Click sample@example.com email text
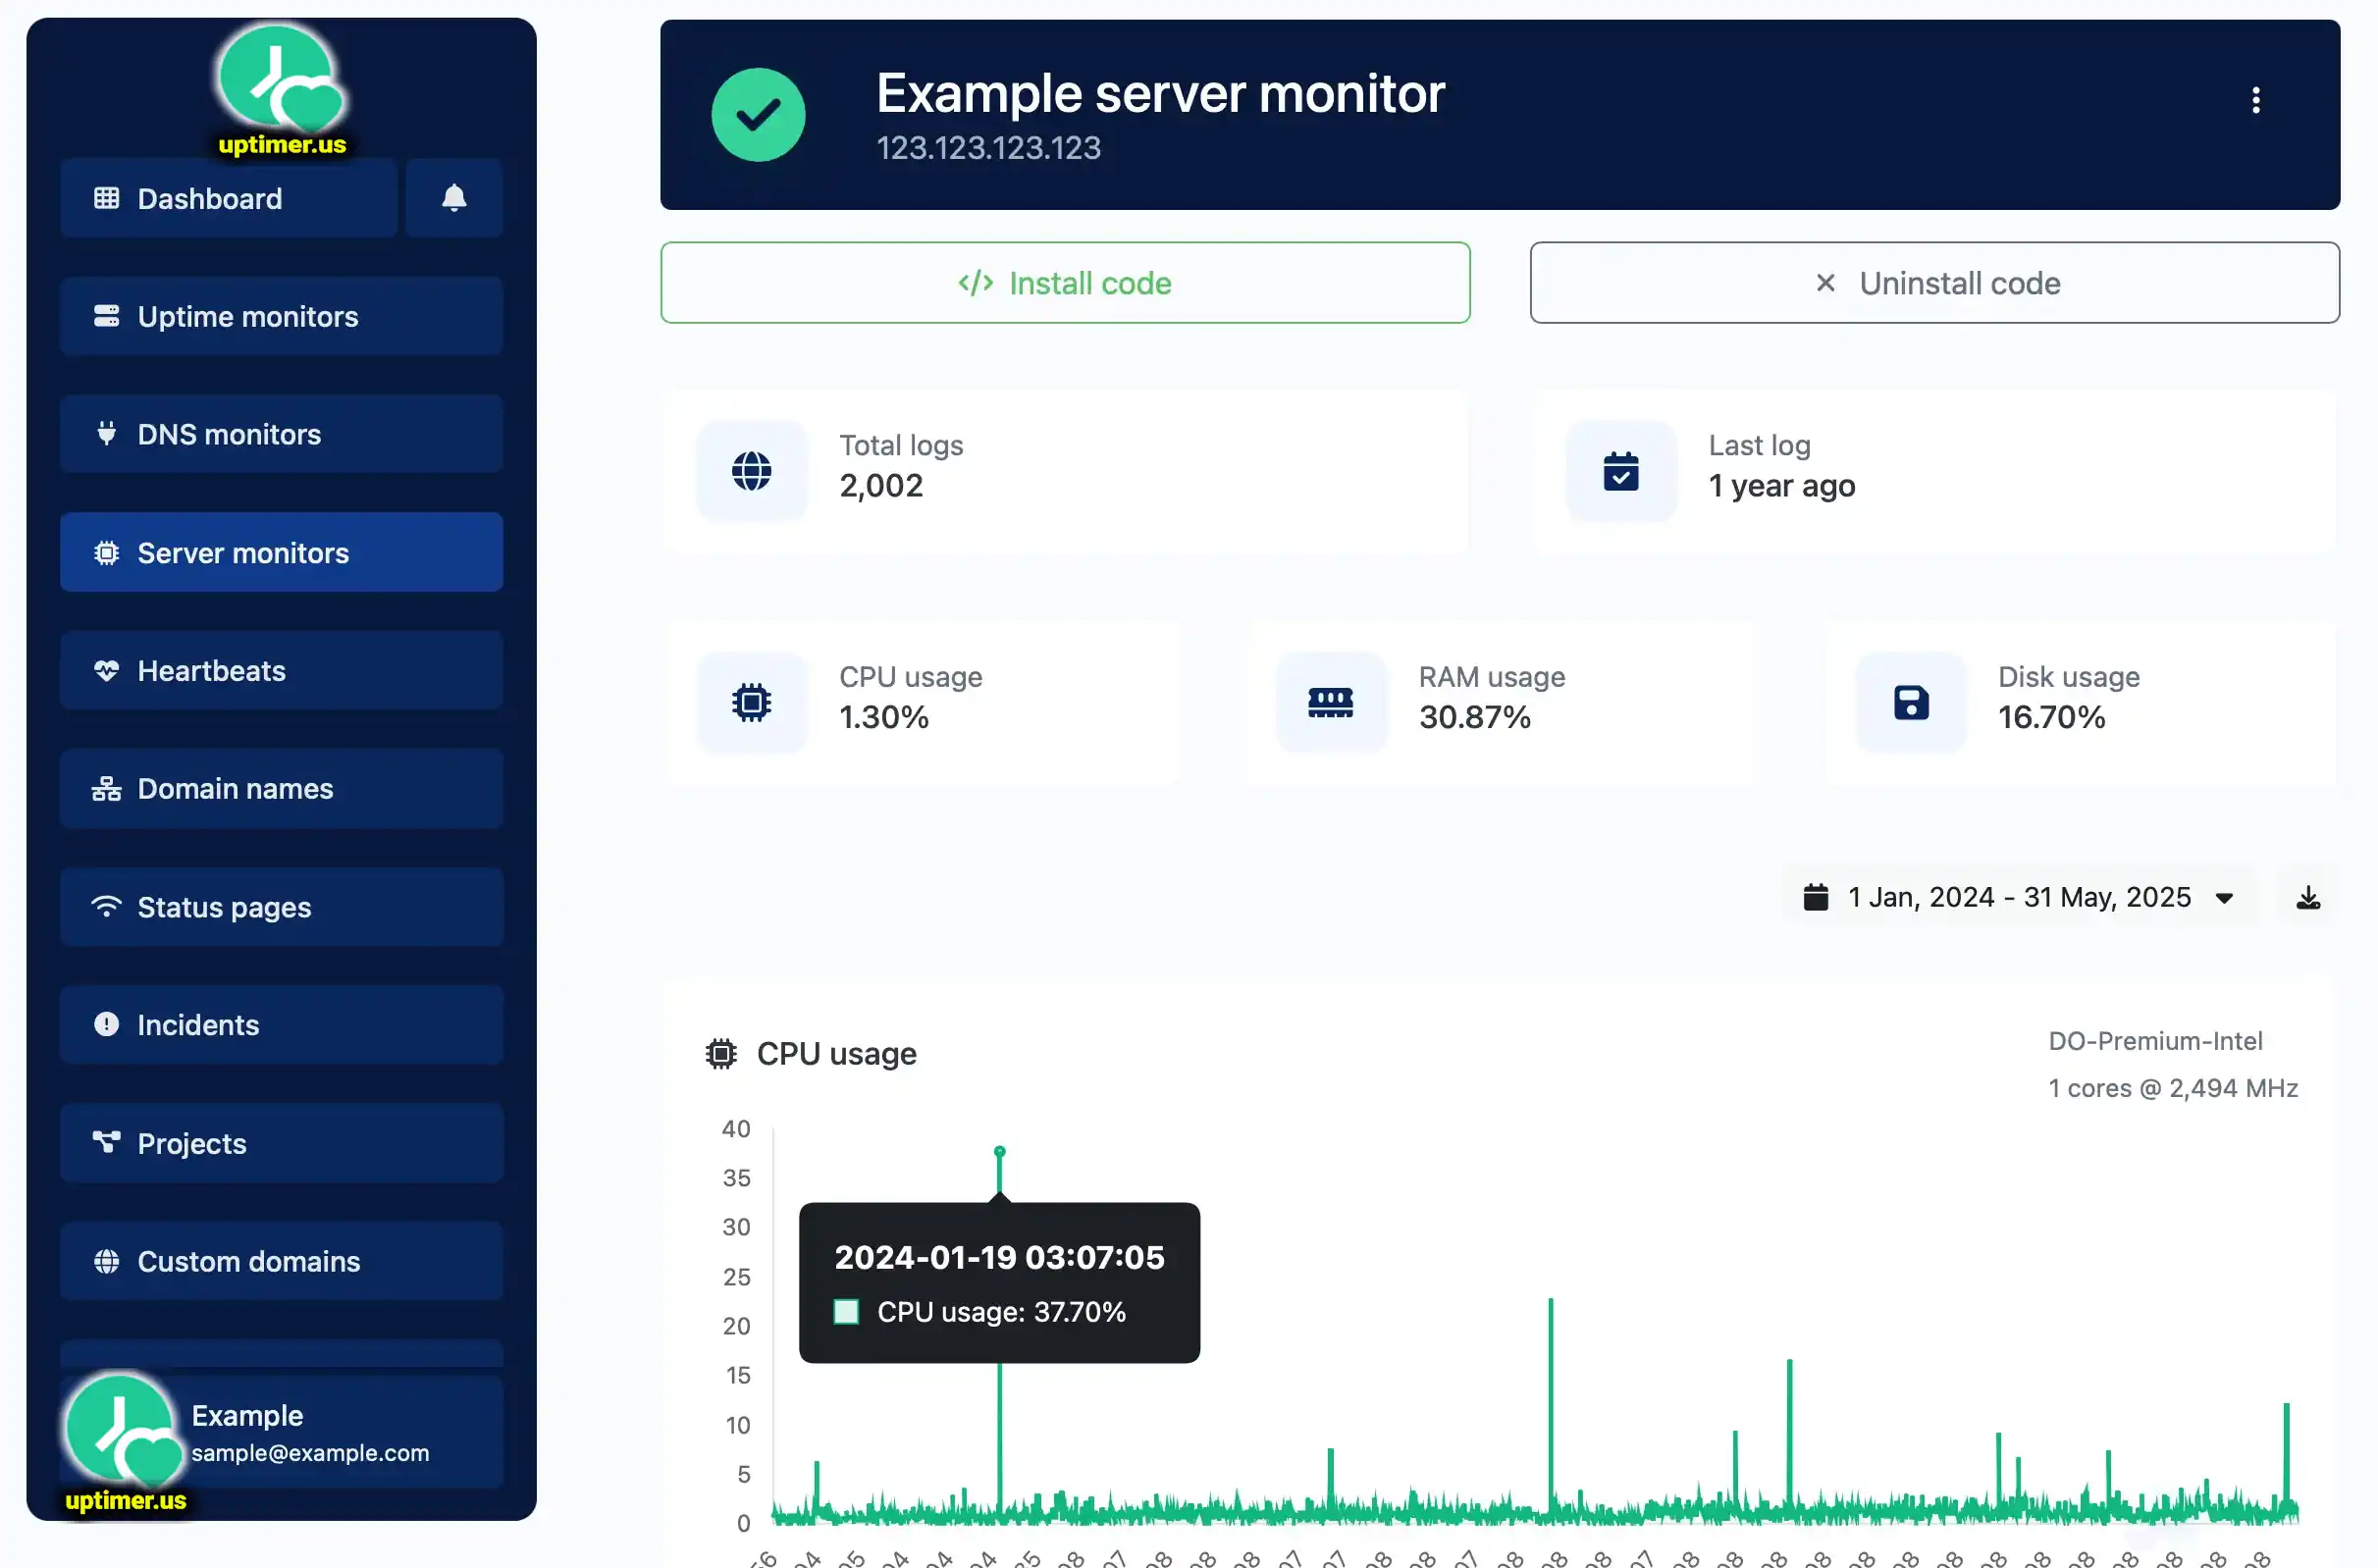 [310, 1452]
